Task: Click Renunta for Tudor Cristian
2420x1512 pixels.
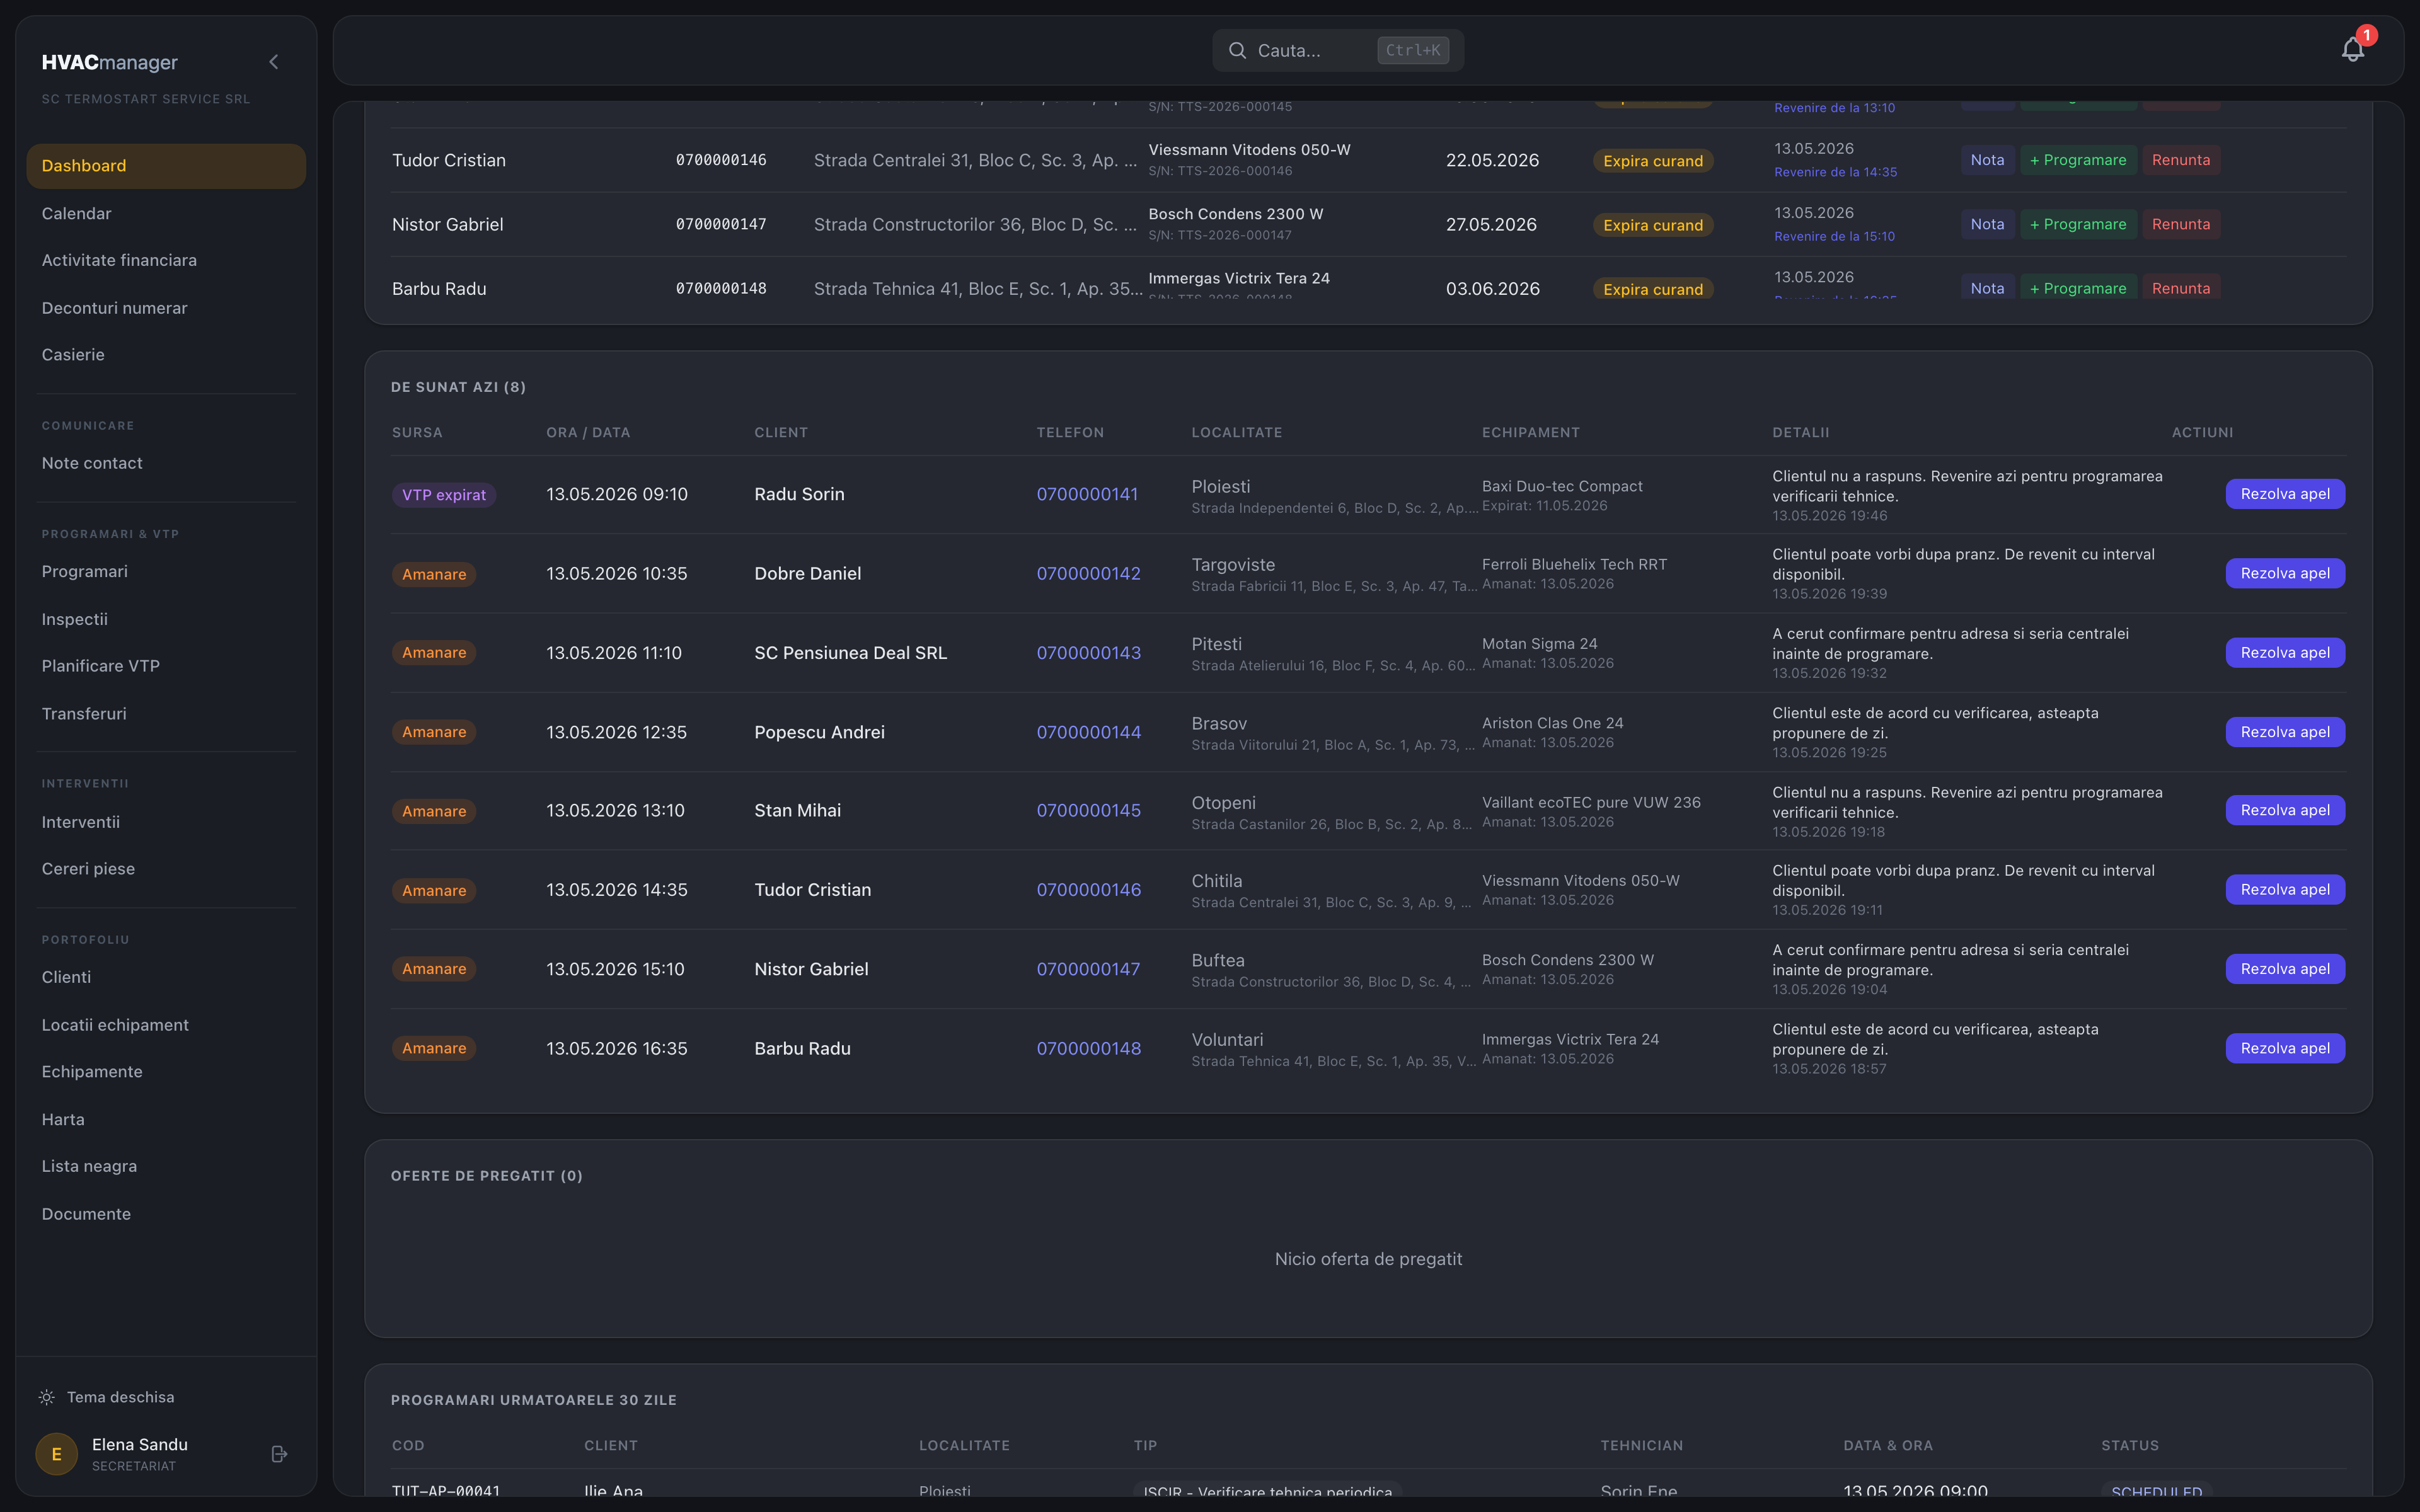Action: tap(2181, 160)
